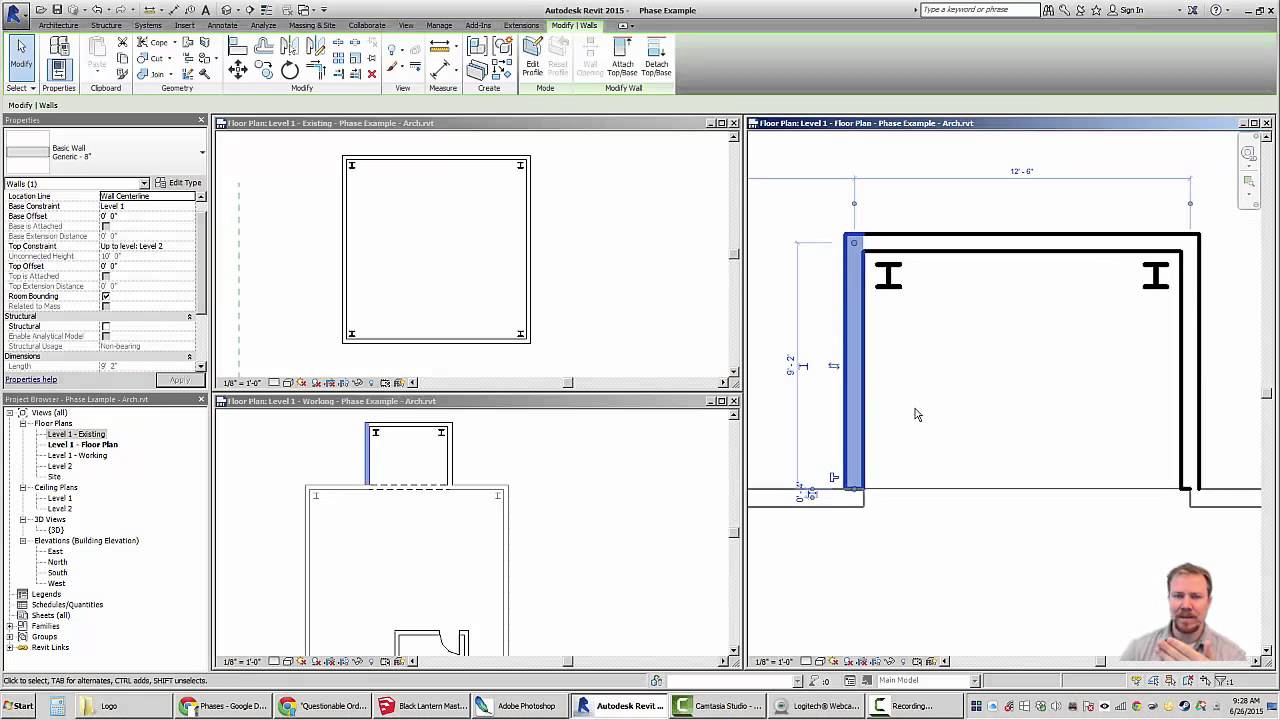Viewport: 1280px width, 720px height.
Task: Open the Architecture ribbon tab
Action: pyautogui.click(x=58, y=25)
